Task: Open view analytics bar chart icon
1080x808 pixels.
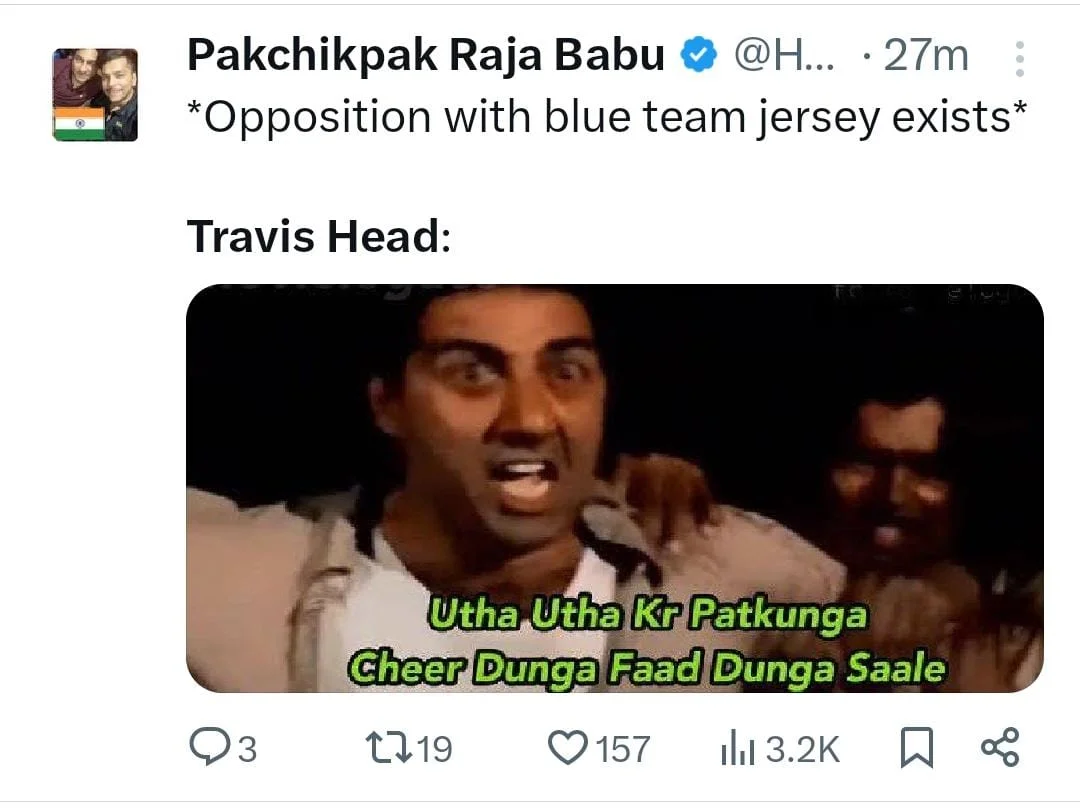Action: (x=738, y=749)
